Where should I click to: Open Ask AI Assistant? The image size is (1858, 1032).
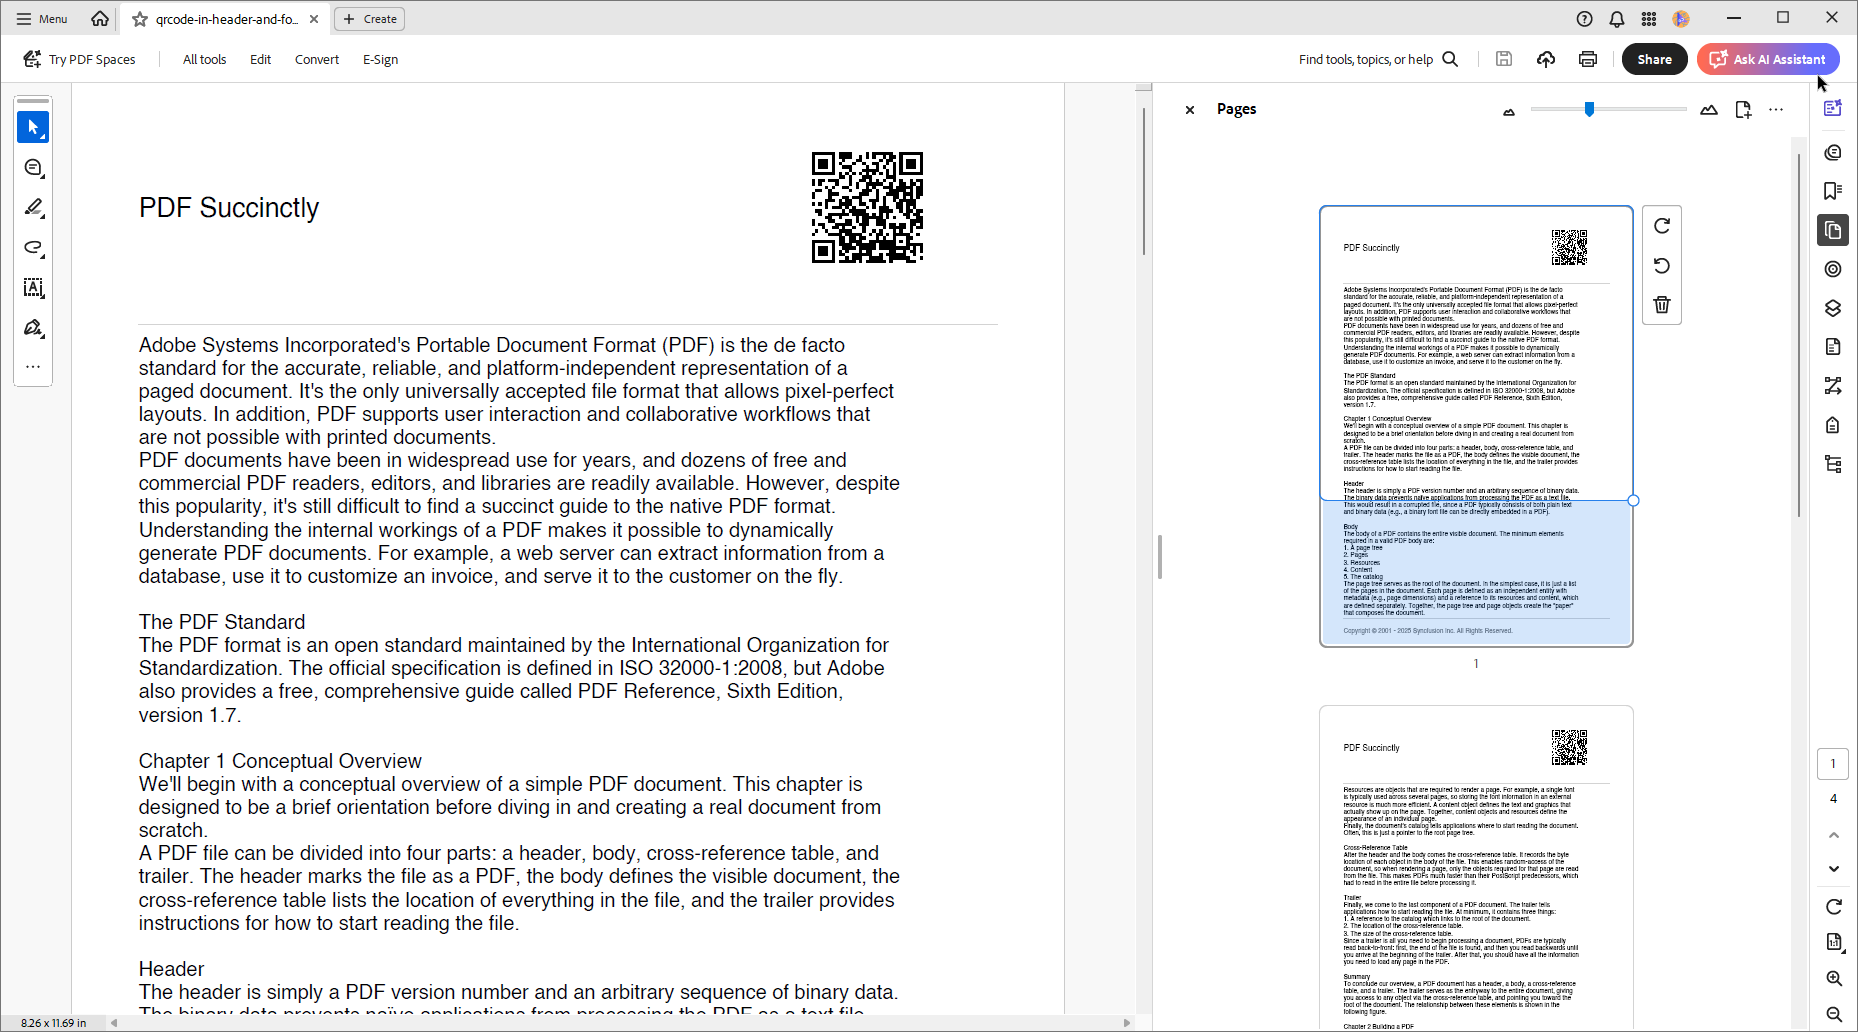pos(1767,59)
